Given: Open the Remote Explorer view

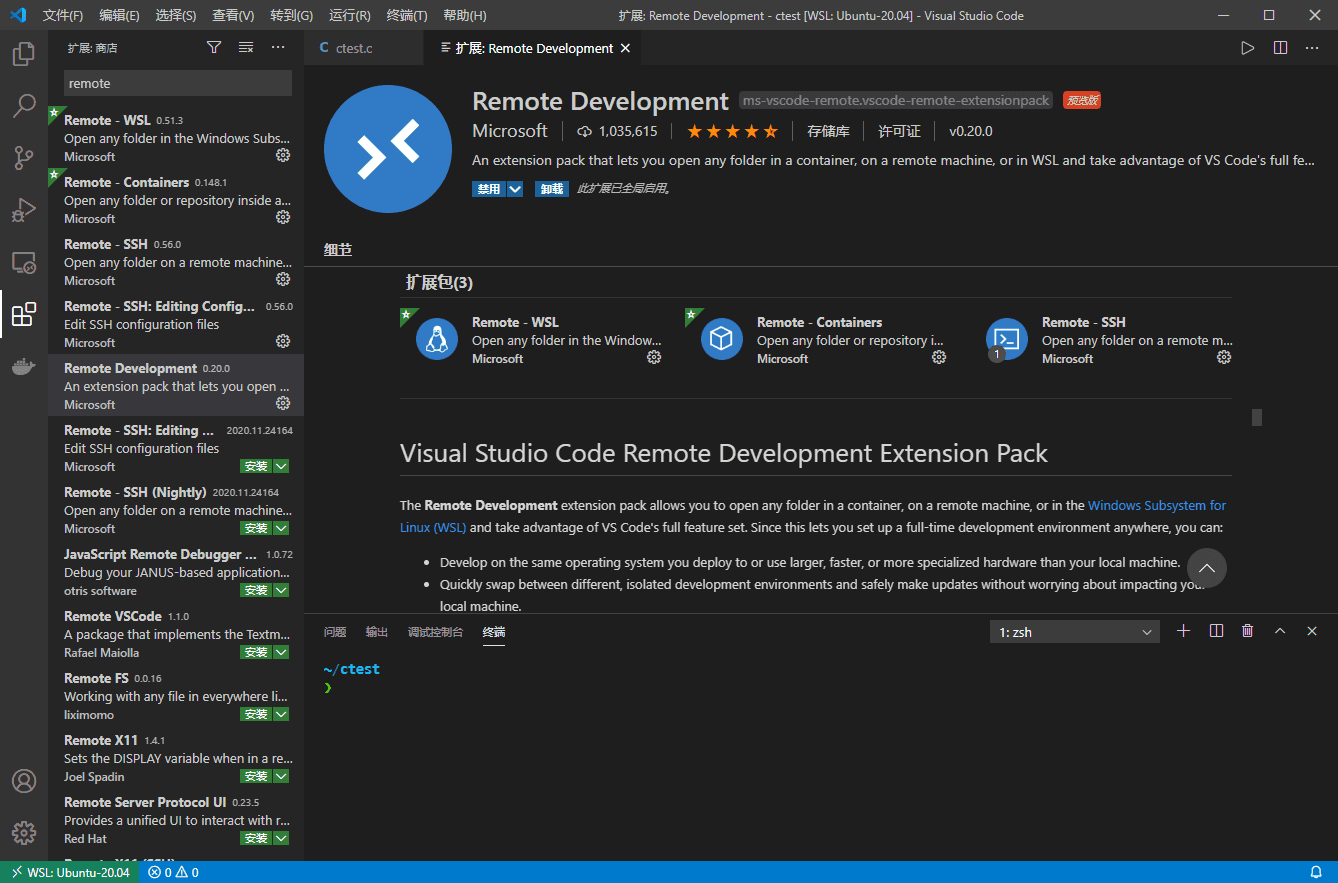Looking at the screenshot, I should (24, 262).
